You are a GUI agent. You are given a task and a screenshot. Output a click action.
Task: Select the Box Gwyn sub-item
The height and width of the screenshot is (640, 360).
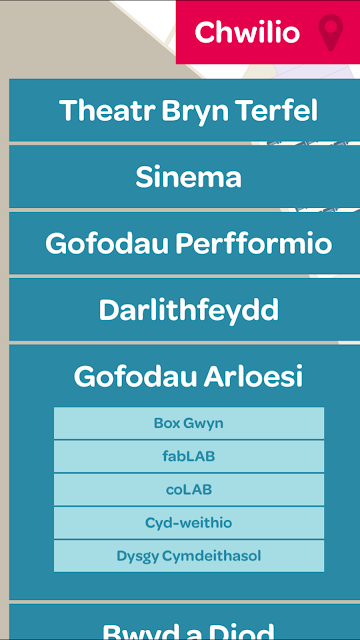[189, 423]
